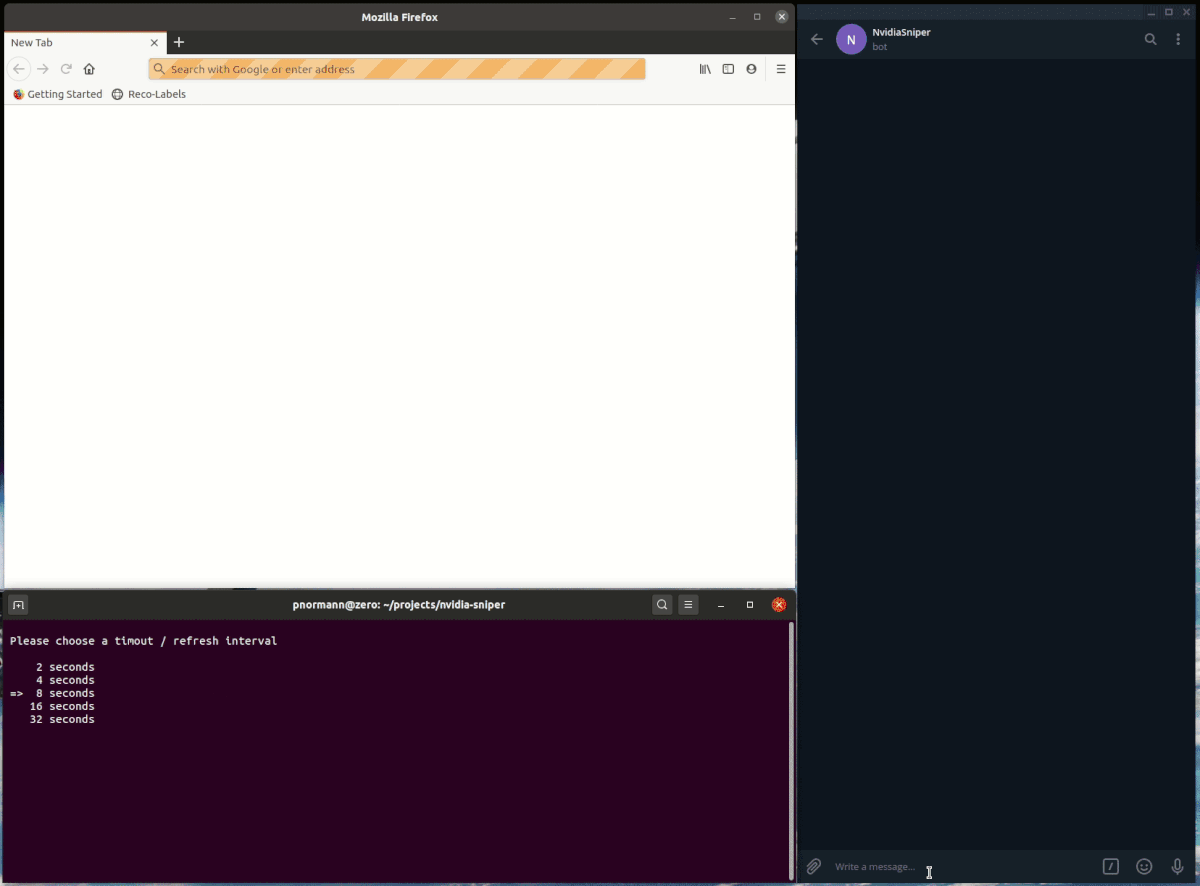Image resolution: width=1200 pixels, height=886 pixels.
Task: Focus the Firefox address search bar
Action: click(x=397, y=69)
